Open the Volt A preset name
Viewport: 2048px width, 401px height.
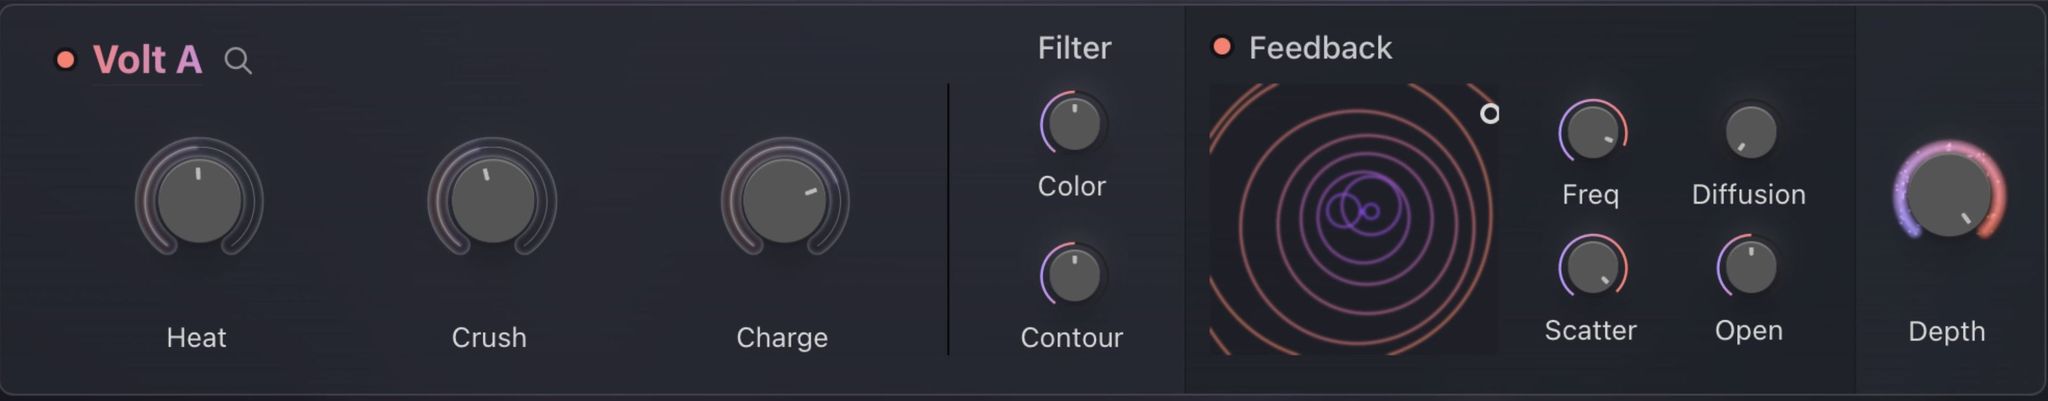[x=147, y=60]
